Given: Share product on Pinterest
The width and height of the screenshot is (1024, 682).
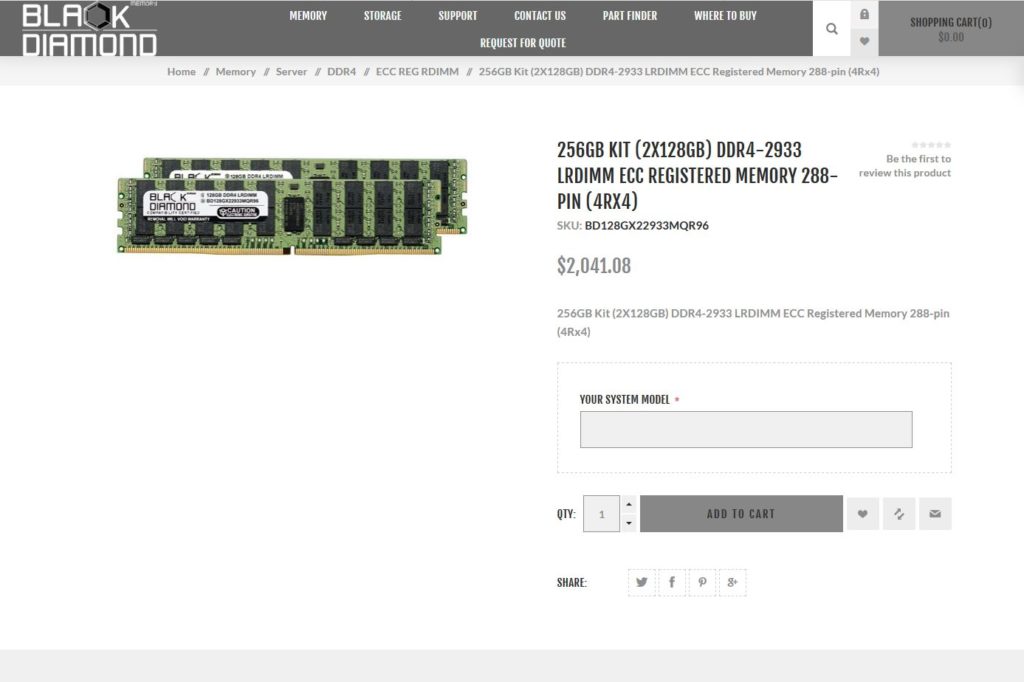Looking at the screenshot, I should pos(702,582).
